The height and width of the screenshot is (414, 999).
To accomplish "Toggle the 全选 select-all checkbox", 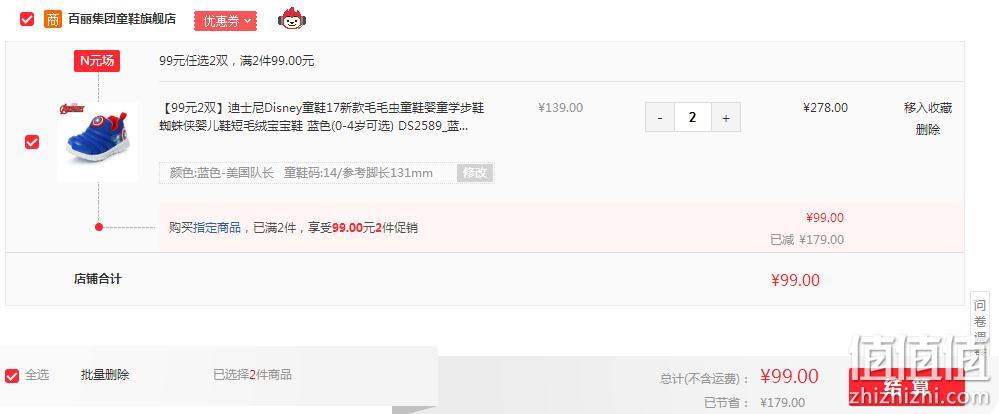I will [x=11, y=375].
